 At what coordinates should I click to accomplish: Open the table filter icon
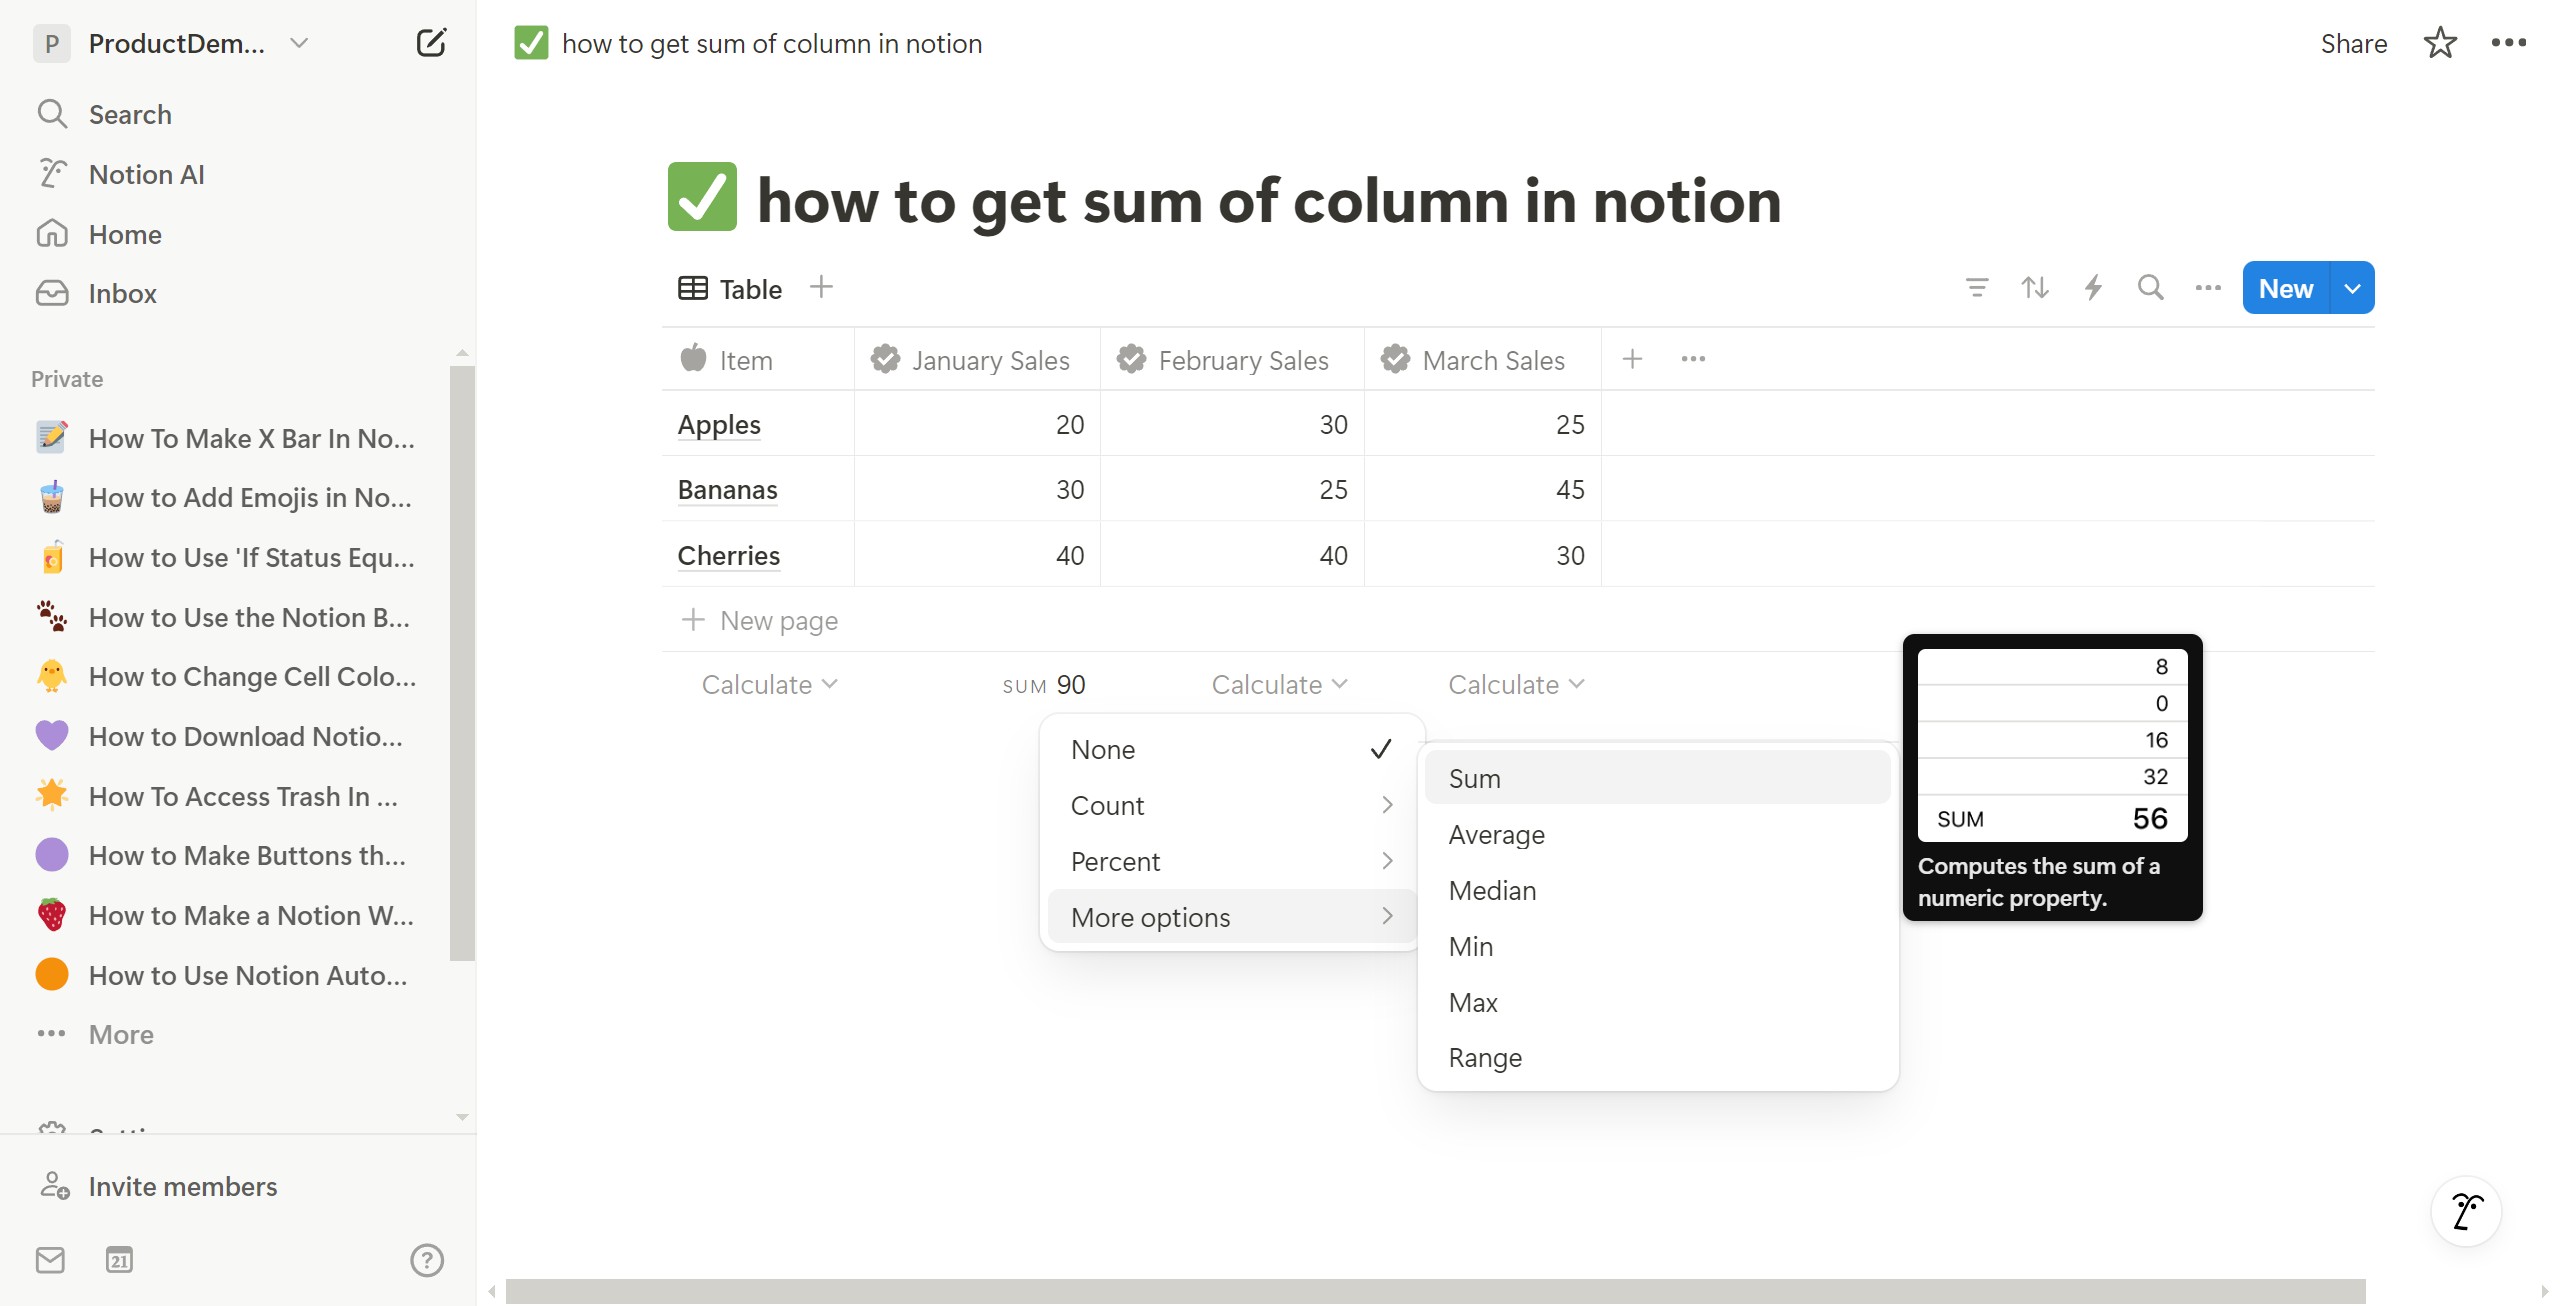1976,288
